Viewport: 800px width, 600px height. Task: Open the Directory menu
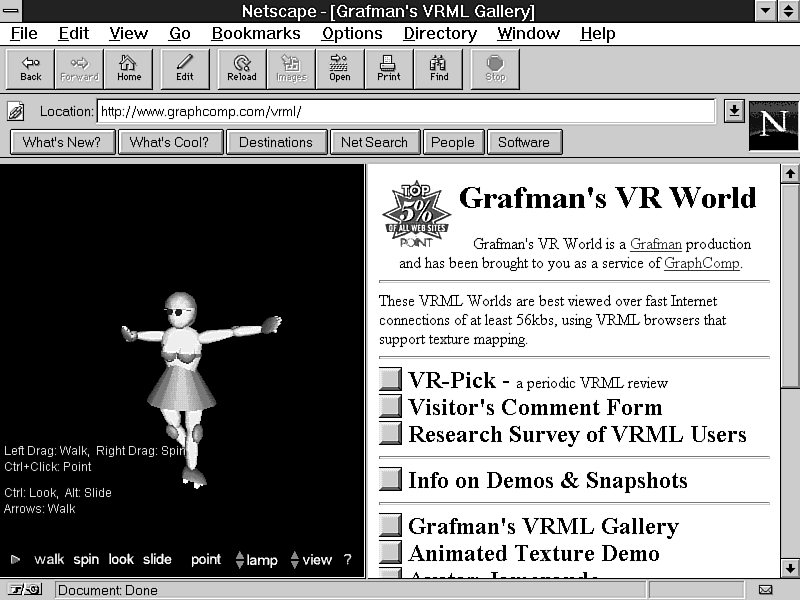pos(439,33)
